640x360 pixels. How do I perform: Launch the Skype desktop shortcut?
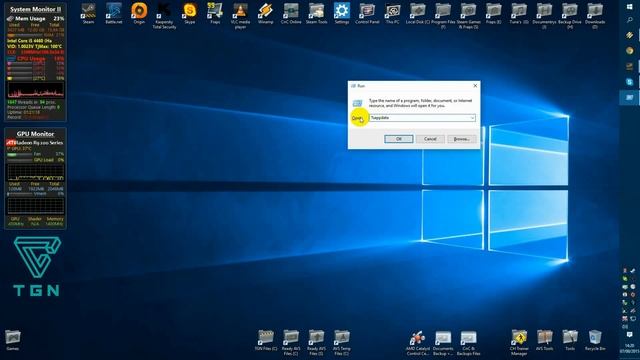190,13
